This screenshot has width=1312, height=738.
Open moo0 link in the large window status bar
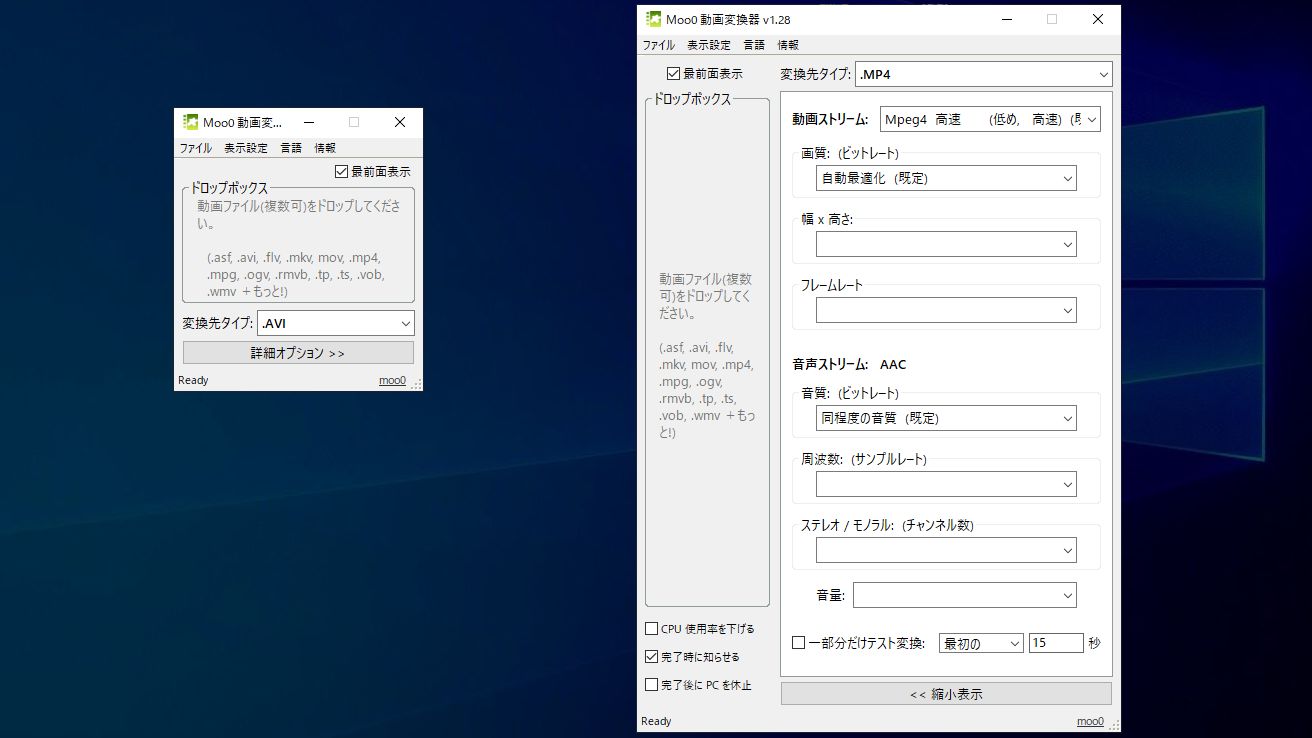(x=1090, y=721)
